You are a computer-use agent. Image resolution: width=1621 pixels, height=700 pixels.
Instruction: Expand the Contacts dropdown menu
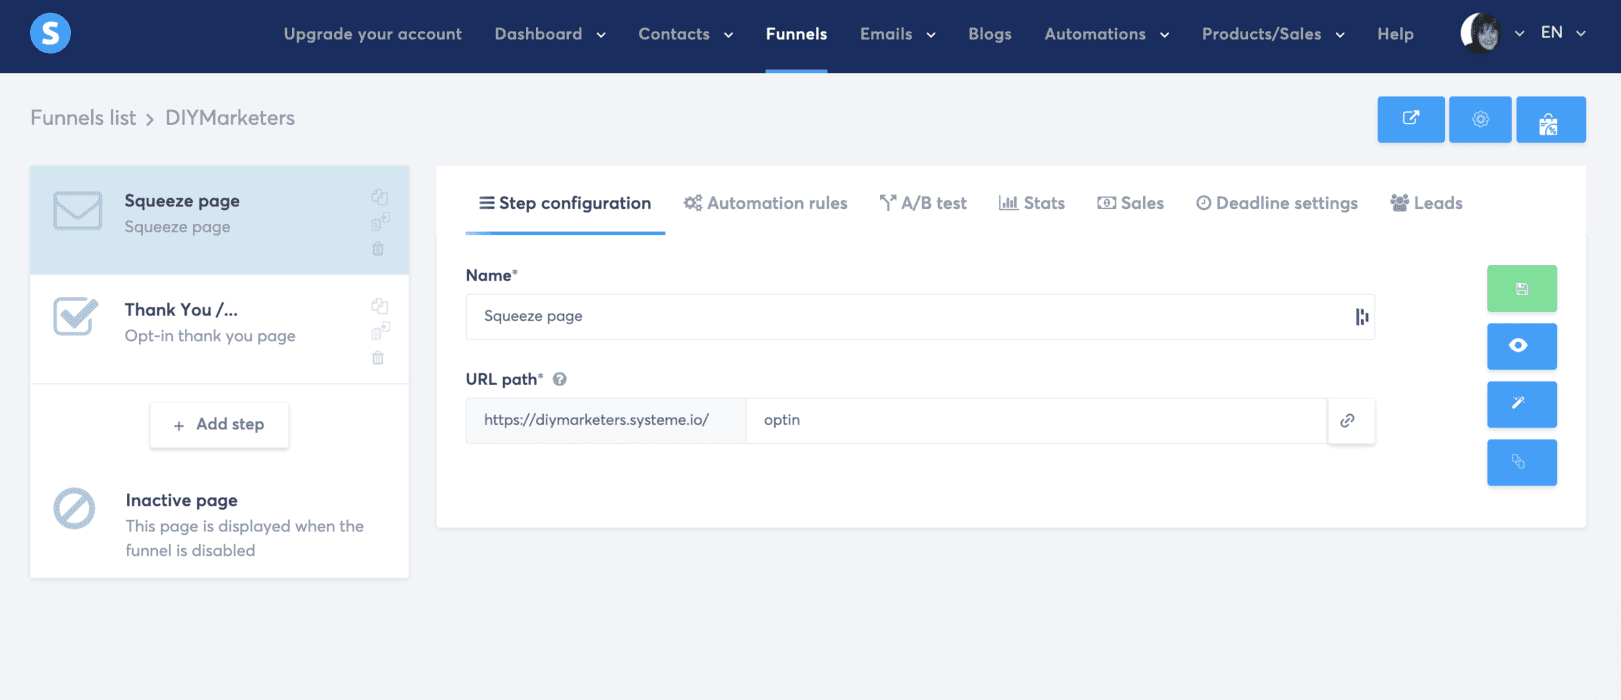pos(686,34)
